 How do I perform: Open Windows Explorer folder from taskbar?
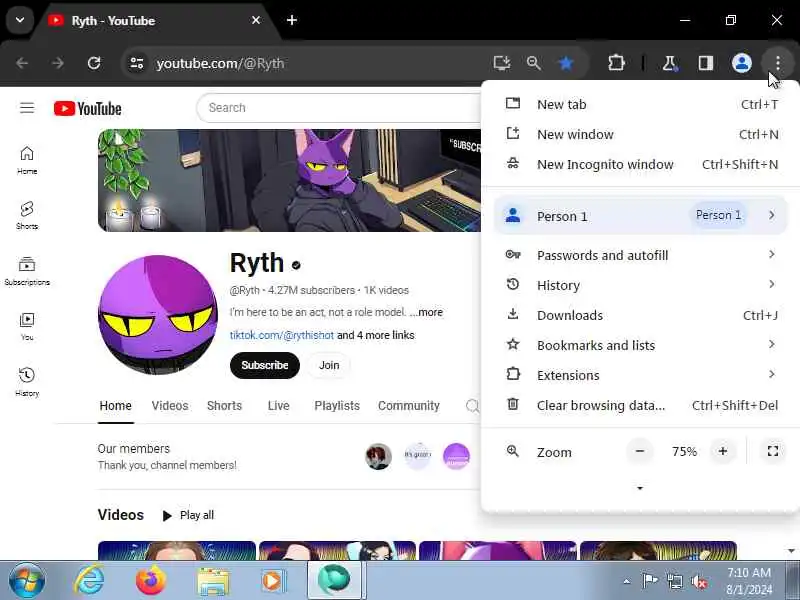coord(213,581)
